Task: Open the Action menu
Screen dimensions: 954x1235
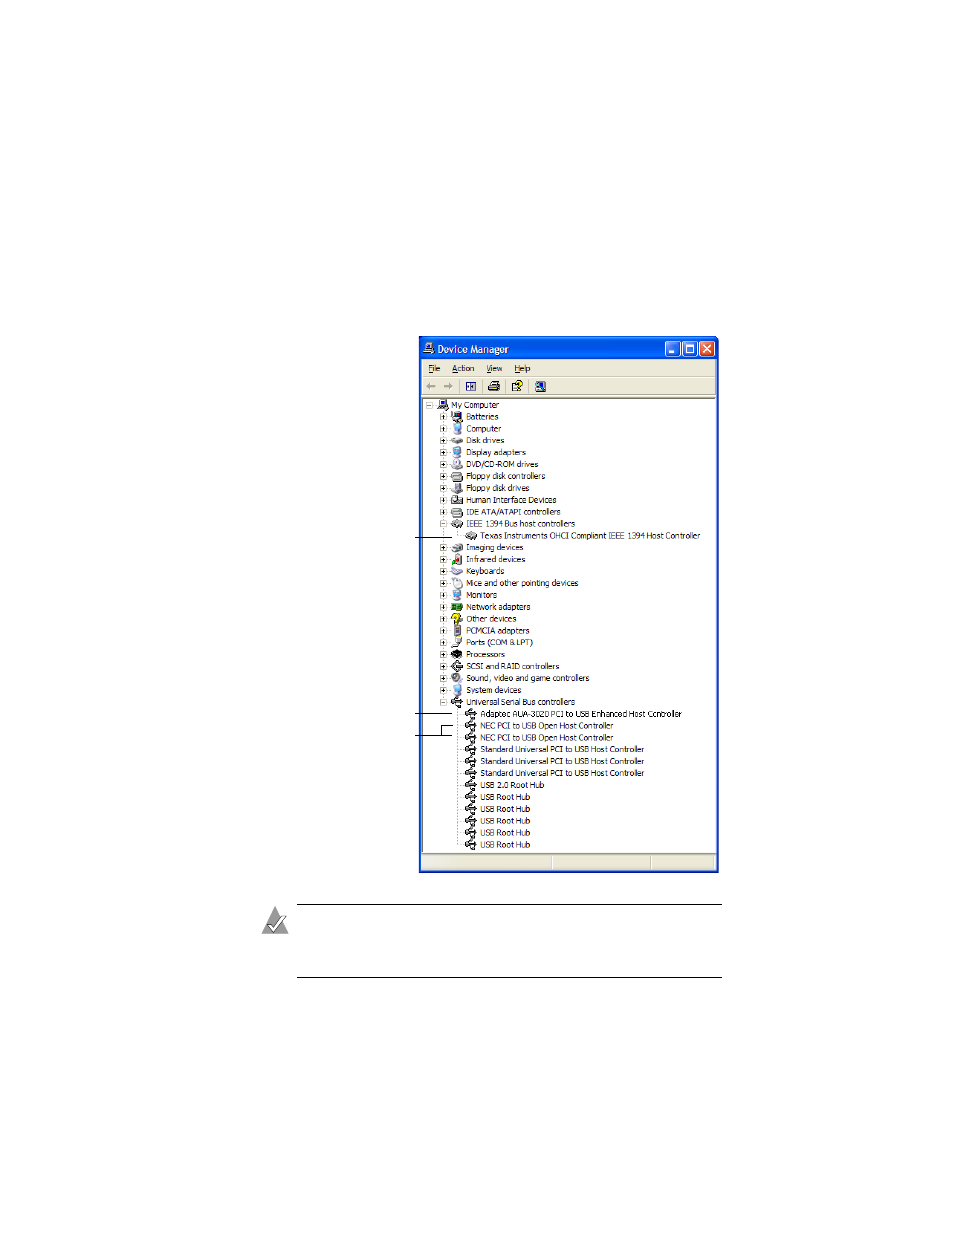Action: [x=463, y=368]
